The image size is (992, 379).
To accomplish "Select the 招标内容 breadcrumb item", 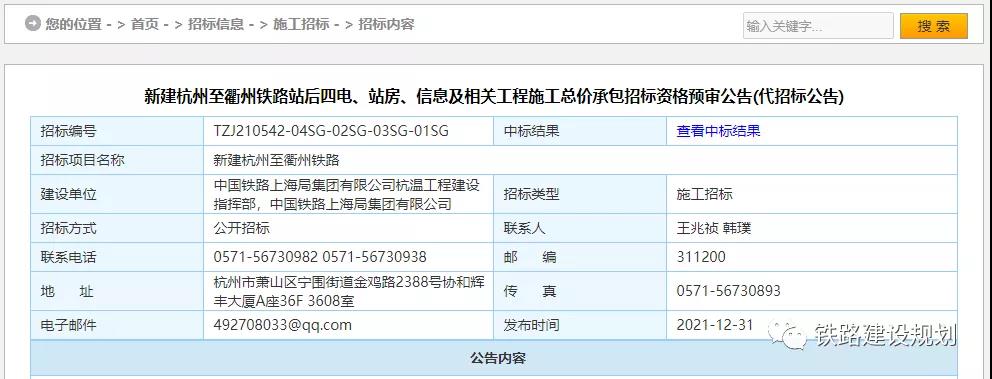I will (x=387, y=25).
